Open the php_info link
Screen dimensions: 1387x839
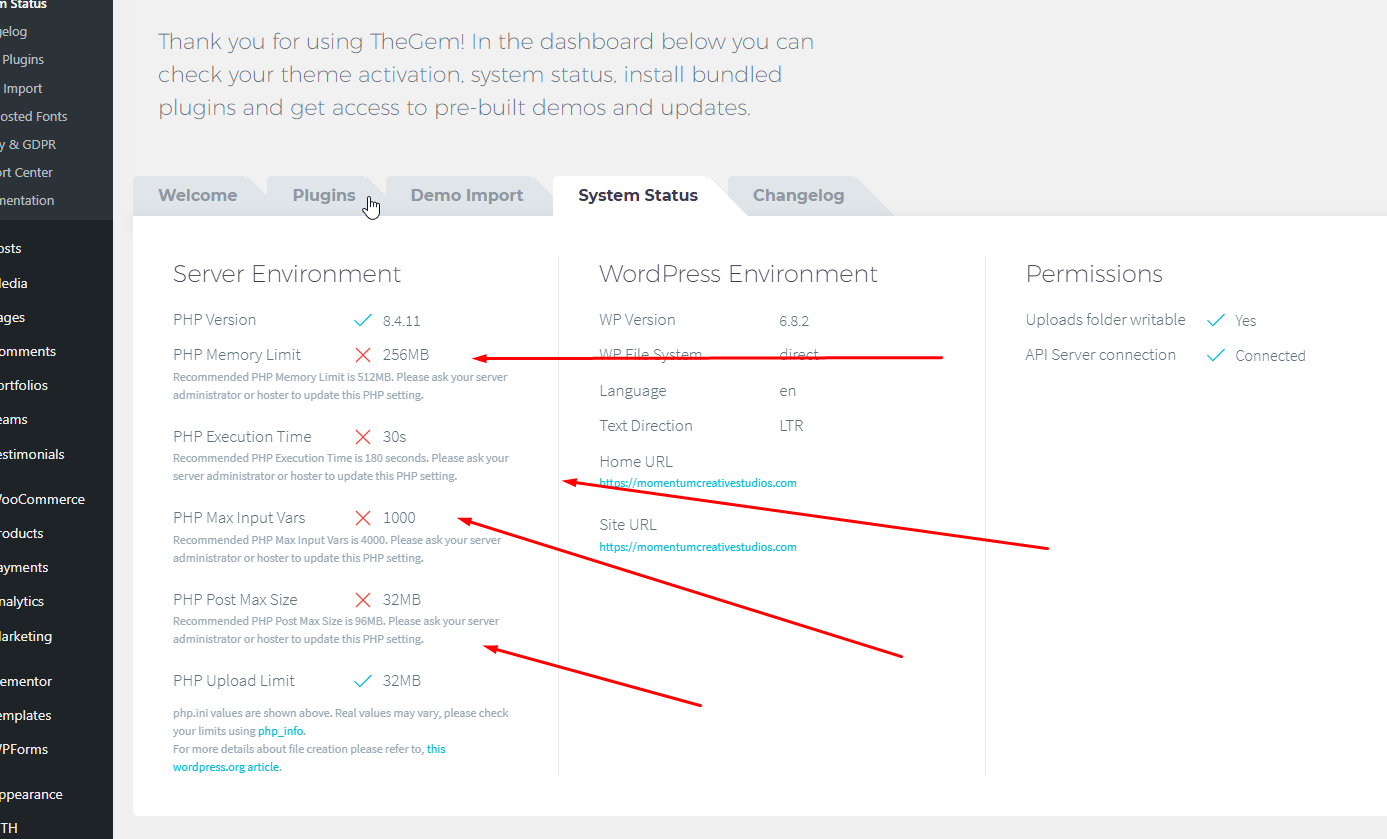coord(280,731)
